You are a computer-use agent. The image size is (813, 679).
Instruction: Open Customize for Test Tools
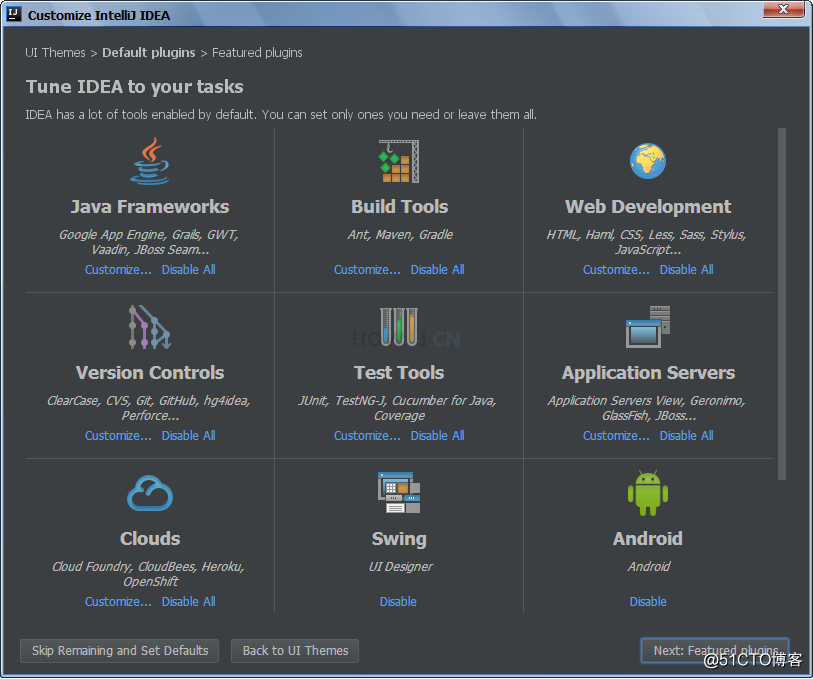[x=367, y=436]
